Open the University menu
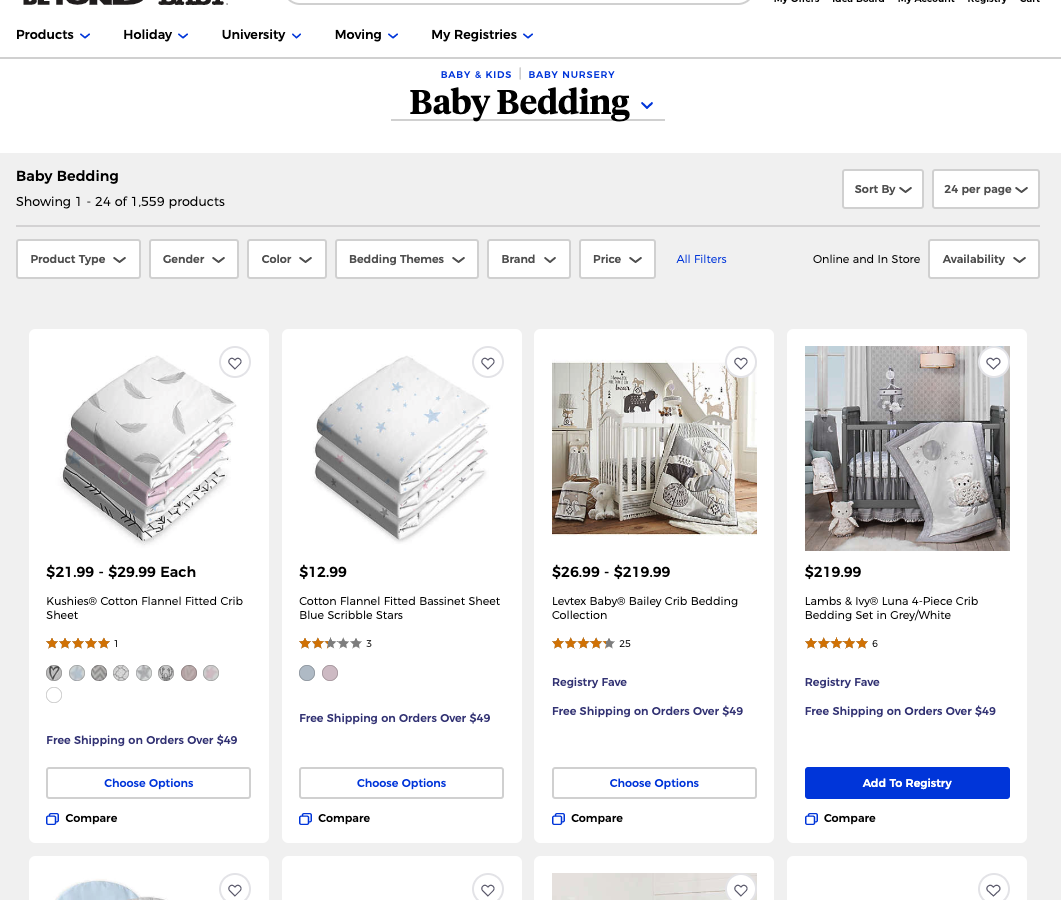Screen dimensions: 1061x900 pyautogui.click(x=261, y=35)
